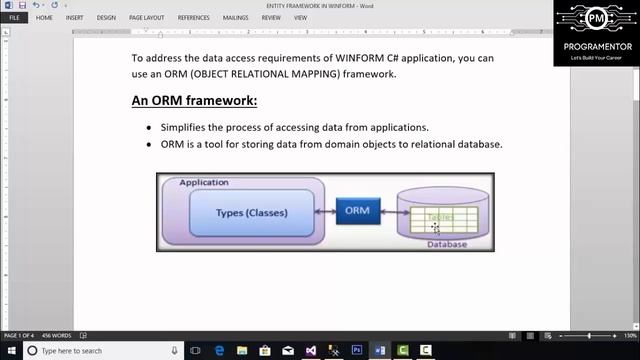Image resolution: width=640 pixels, height=360 pixels.
Task: Click the proofing errors icon in status bar
Action: [x=83, y=336]
